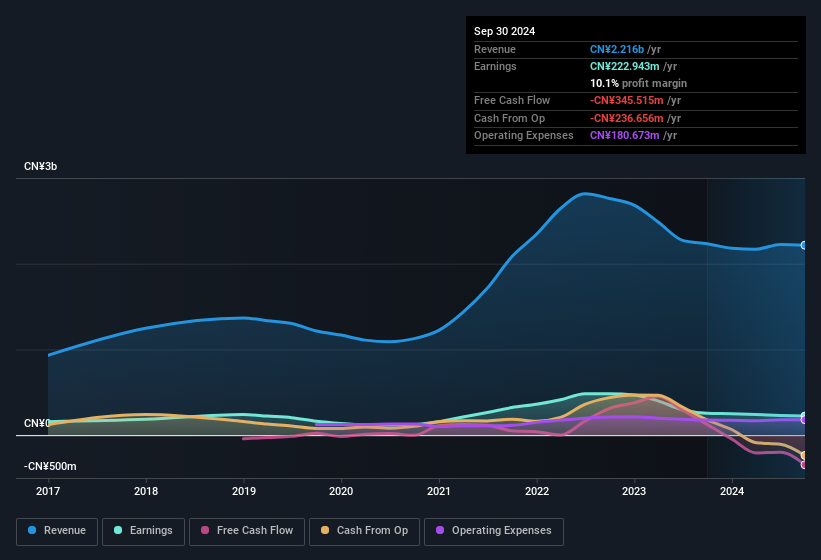The height and width of the screenshot is (560, 821).
Task: Click the CN¥2.216b revenue value
Action: click(617, 49)
